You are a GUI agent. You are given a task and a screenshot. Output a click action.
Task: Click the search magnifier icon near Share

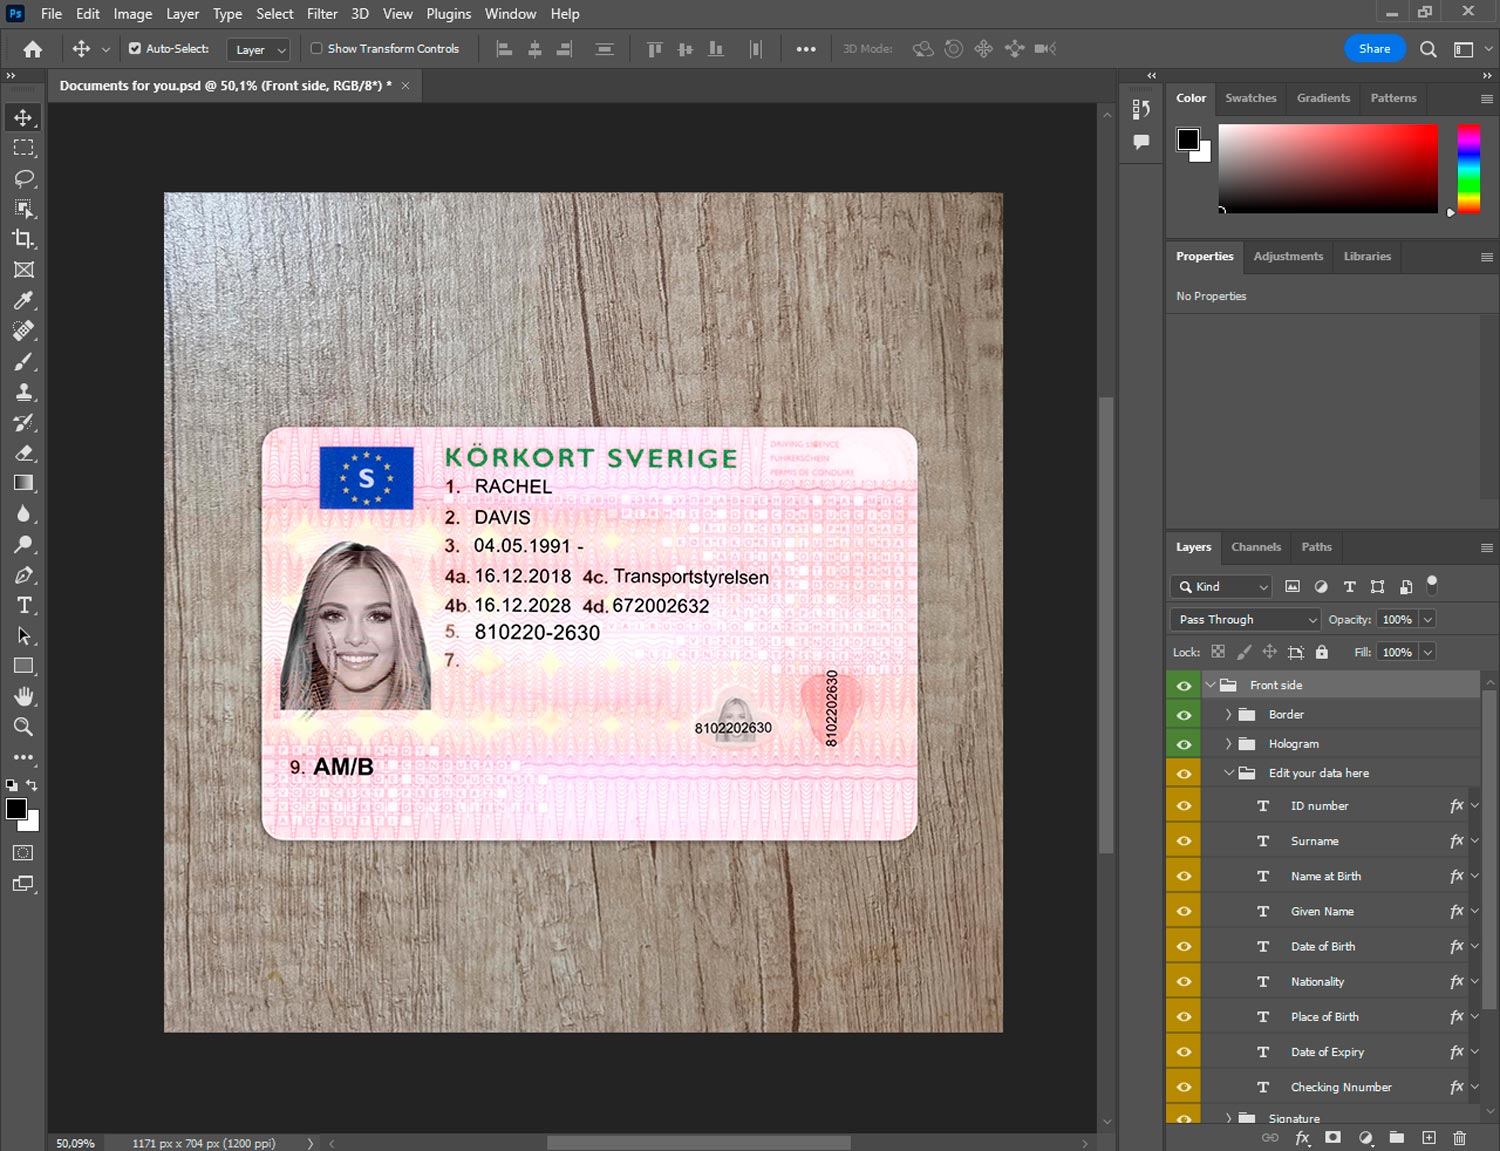[1428, 49]
